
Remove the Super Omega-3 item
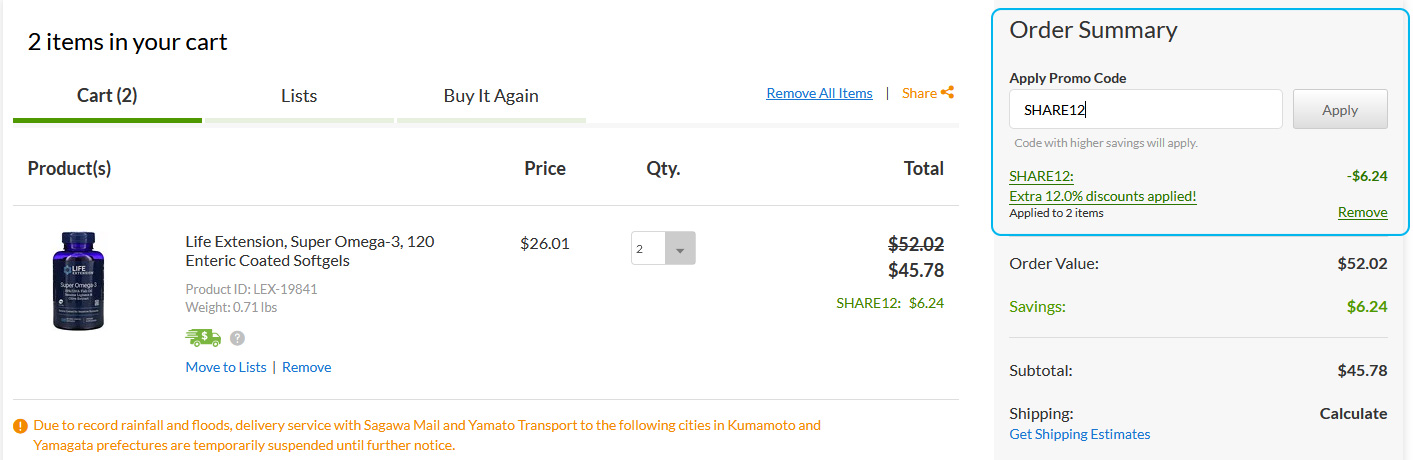pos(306,367)
